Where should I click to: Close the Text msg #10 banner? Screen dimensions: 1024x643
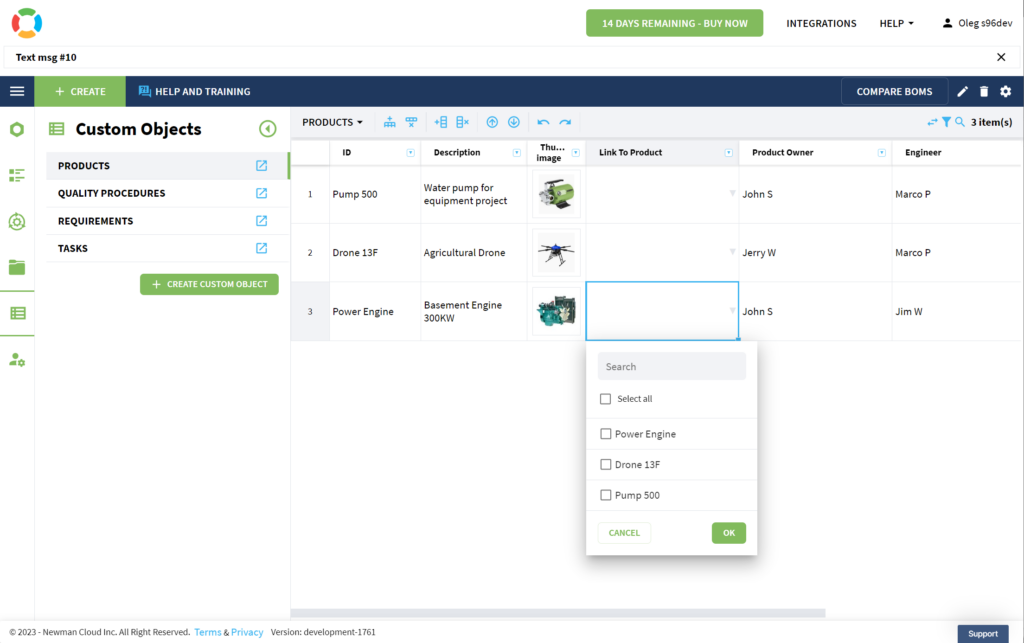[x=1001, y=57]
